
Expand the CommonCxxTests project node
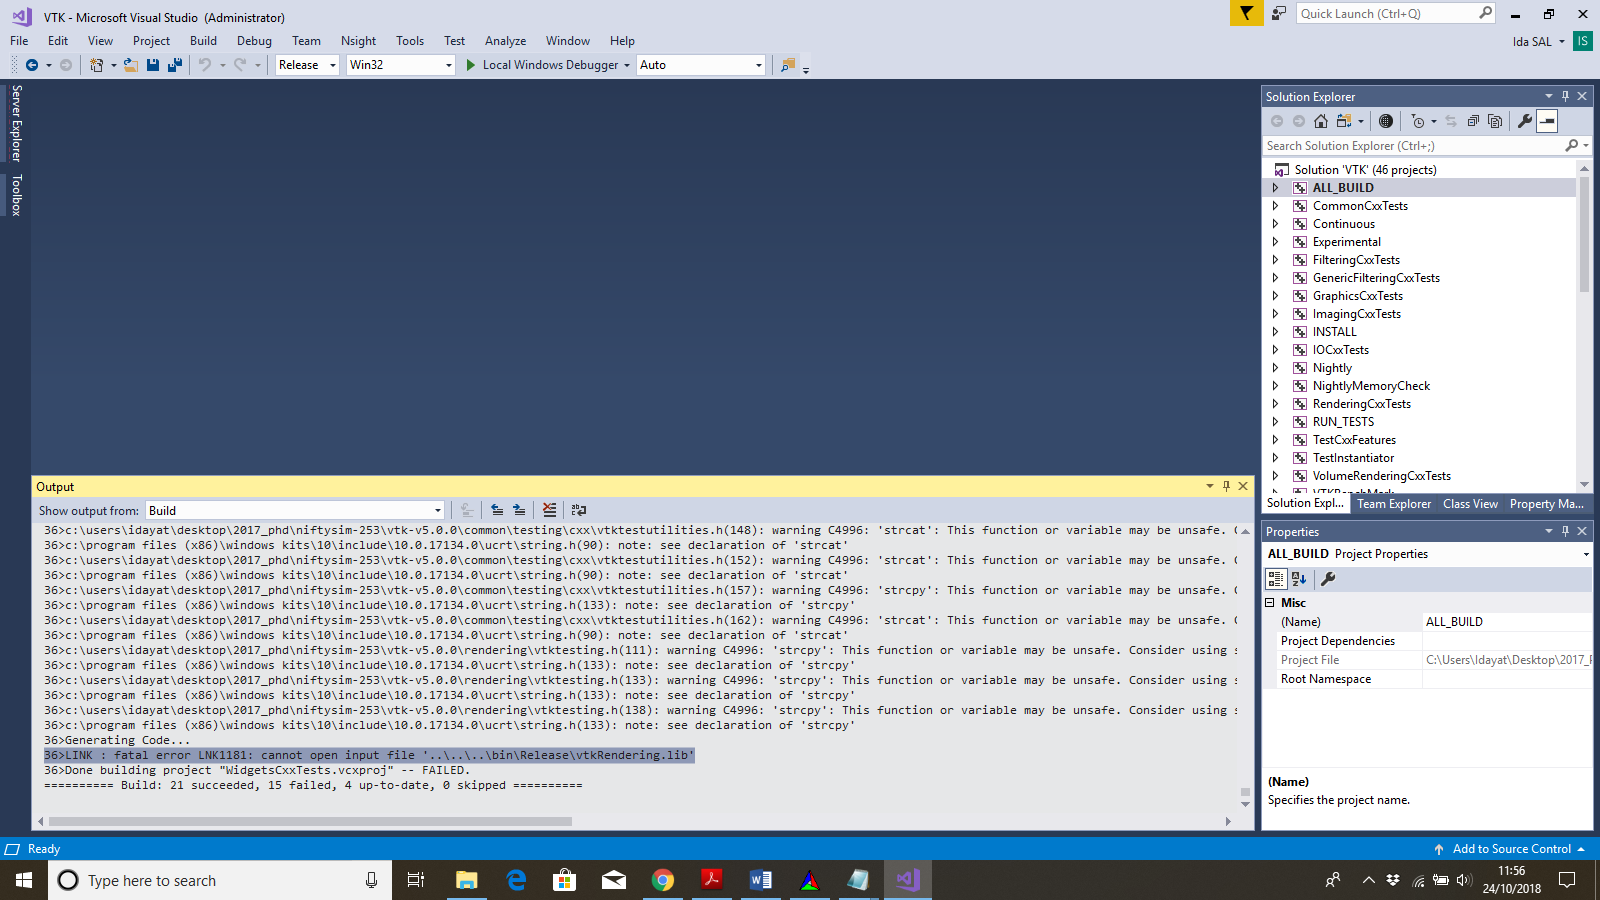coord(1275,206)
